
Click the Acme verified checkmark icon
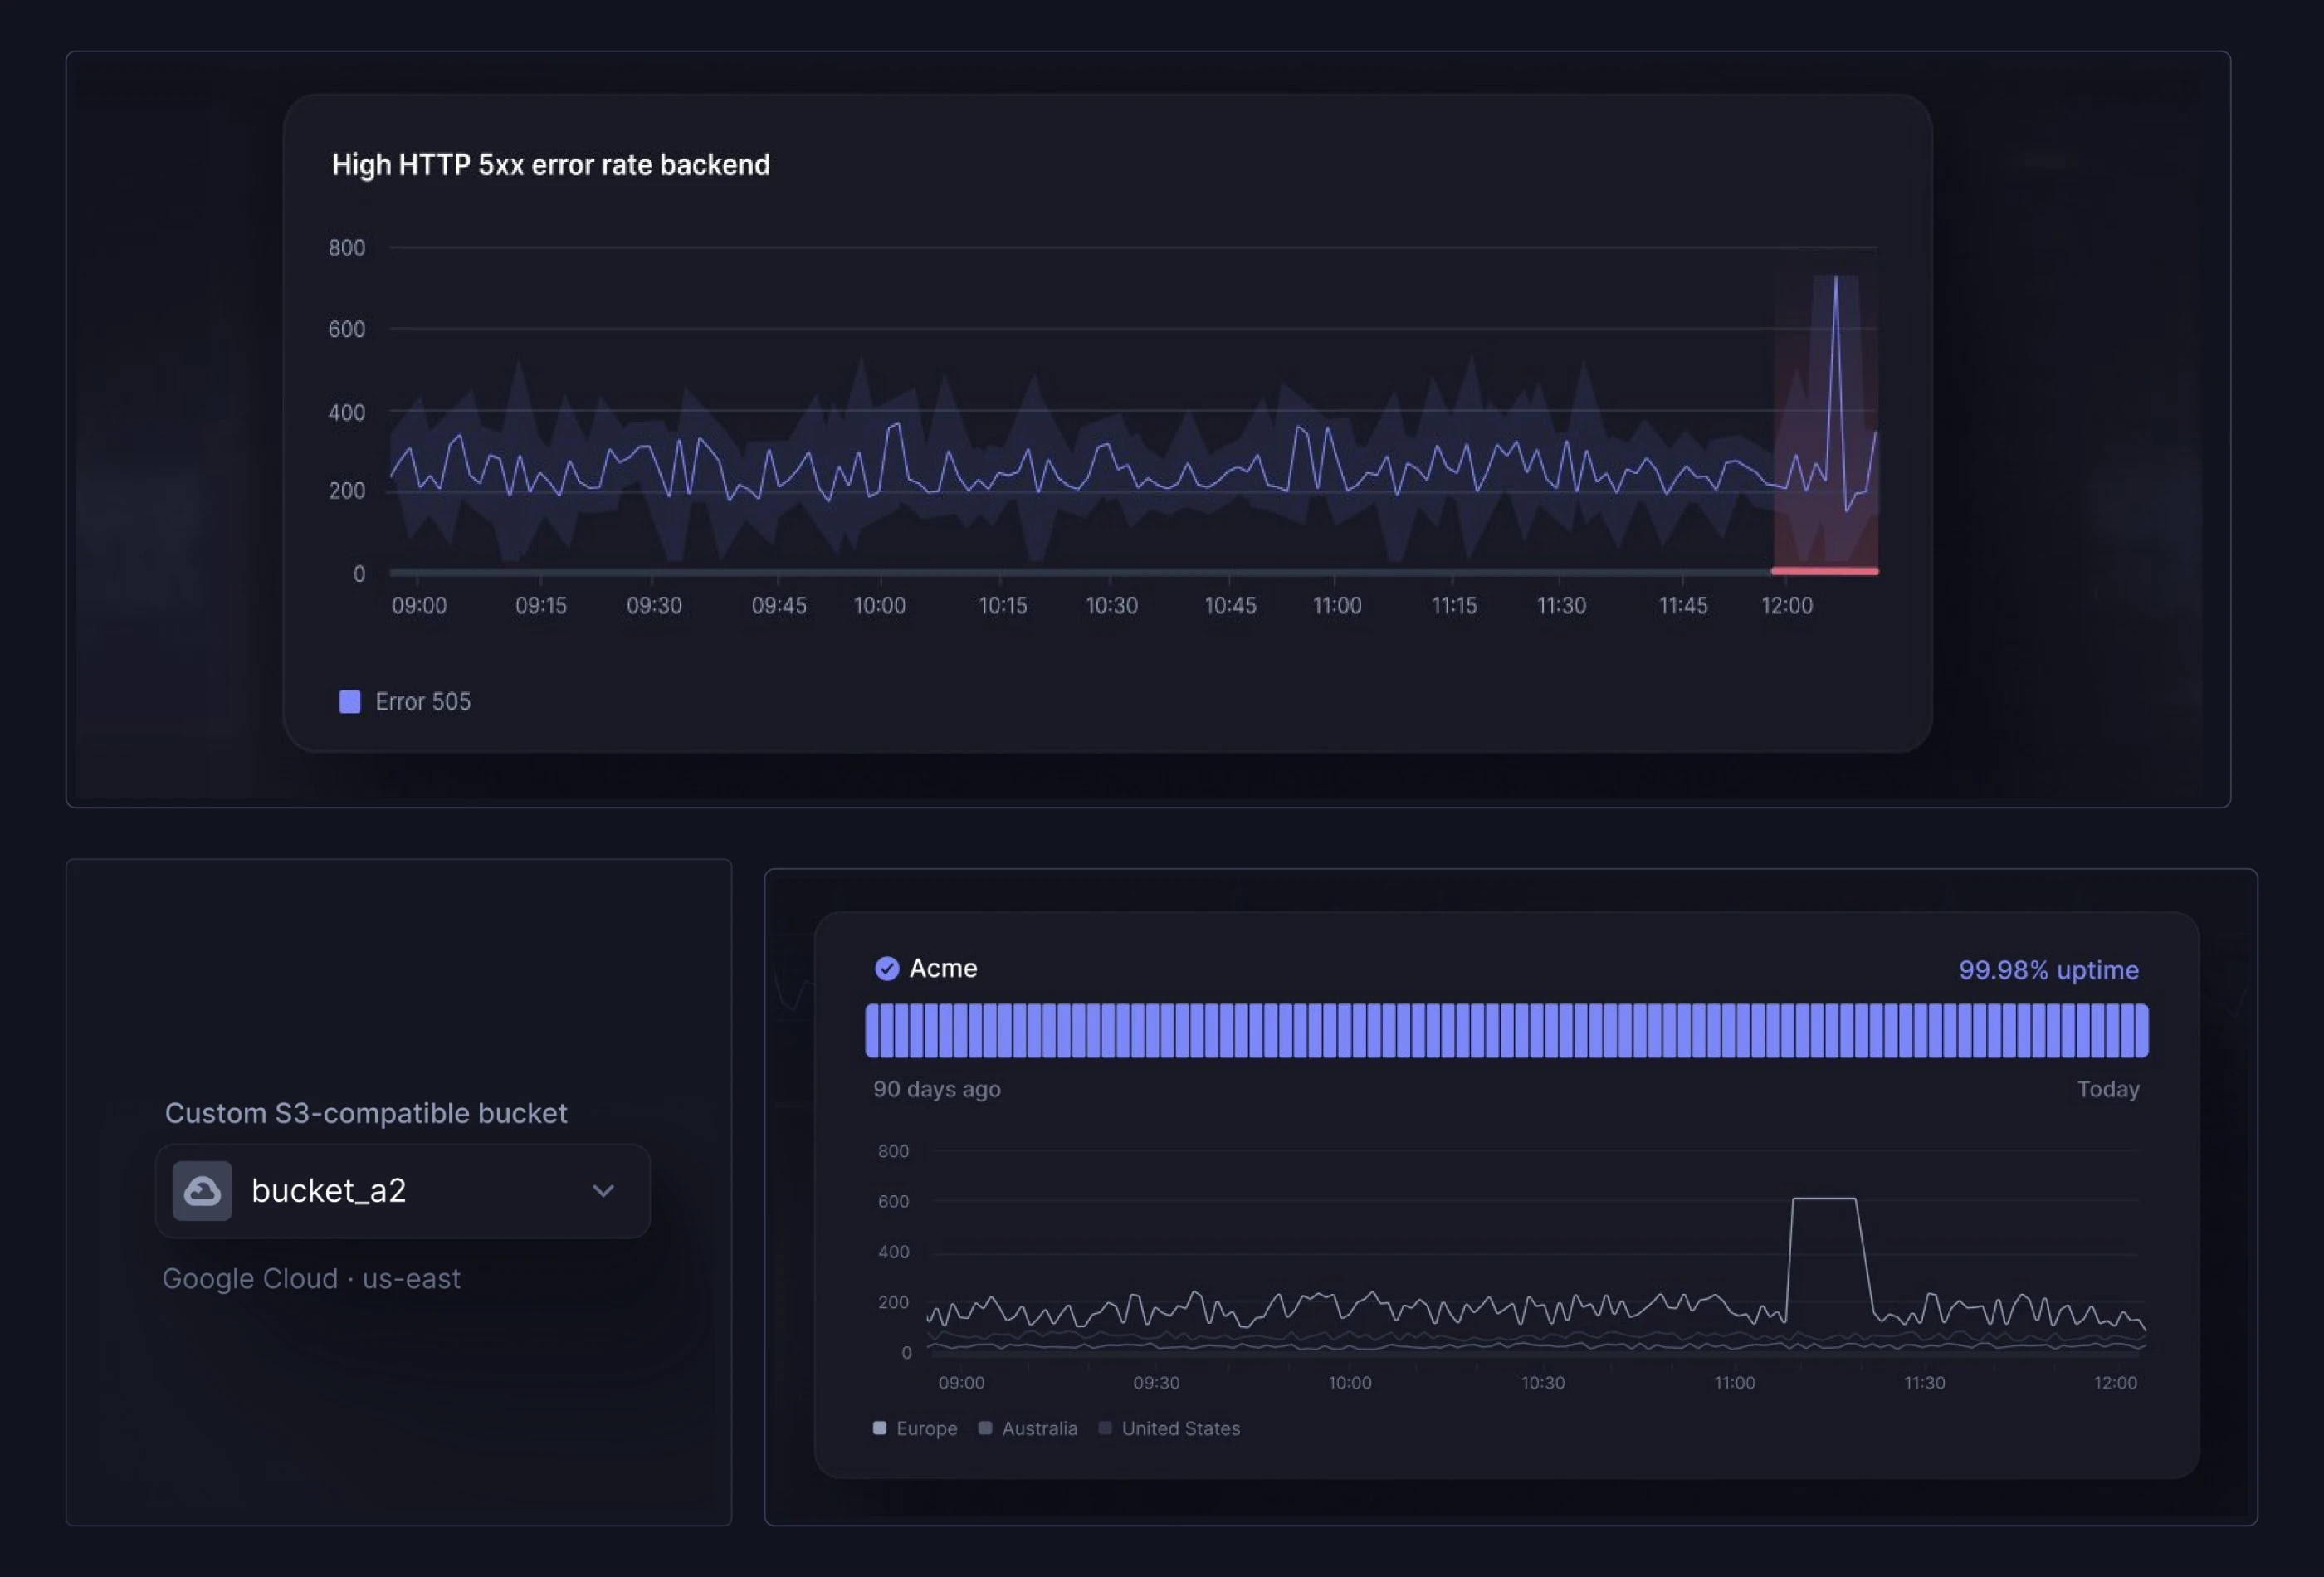[888, 968]
